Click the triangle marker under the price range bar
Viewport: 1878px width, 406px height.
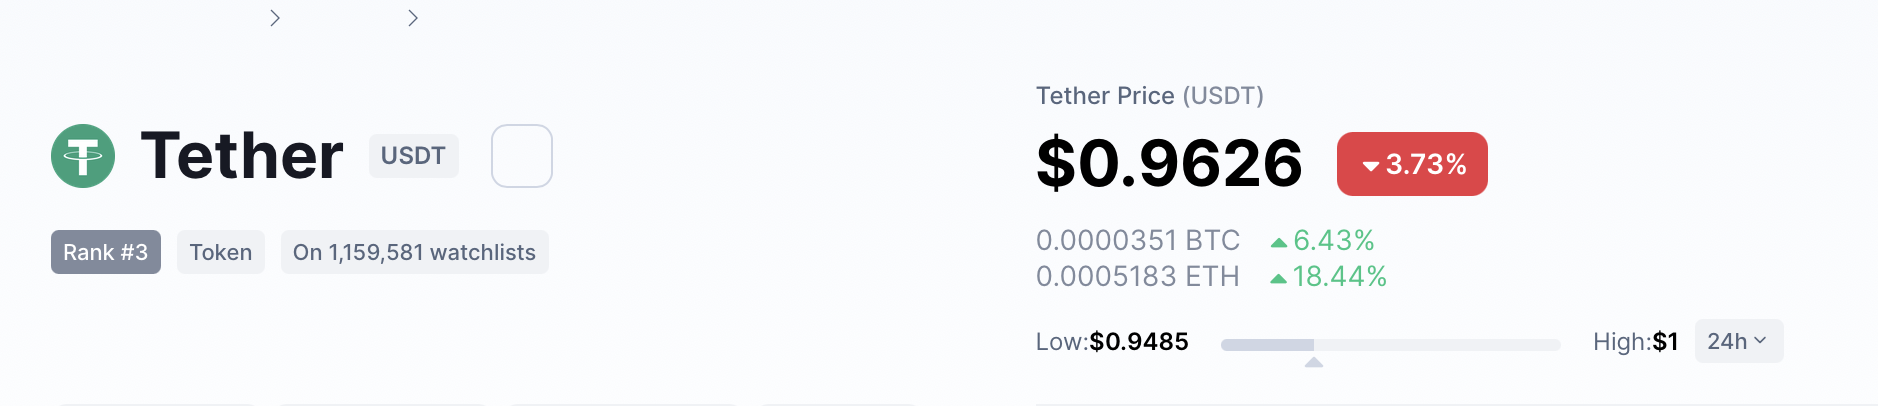[x=1314, y=362]
